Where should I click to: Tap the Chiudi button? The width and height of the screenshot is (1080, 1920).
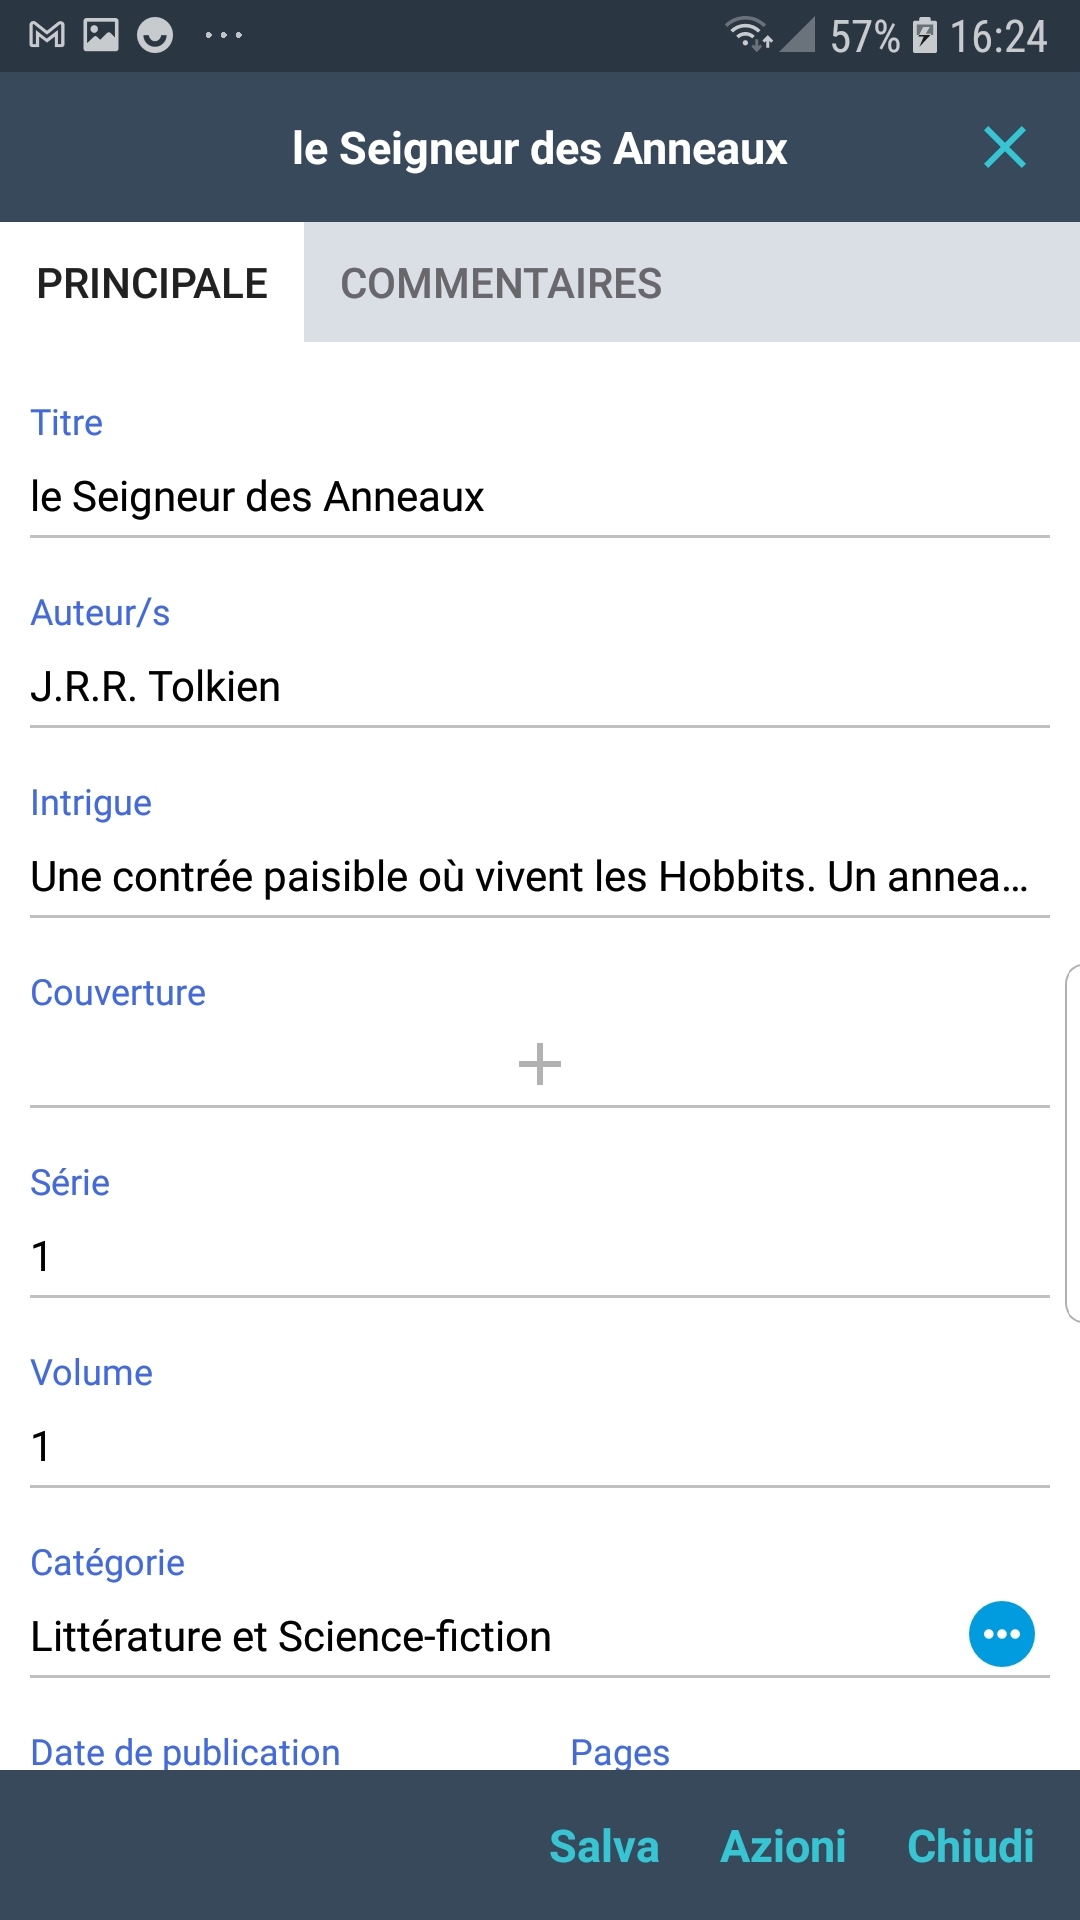(970, 1846)
